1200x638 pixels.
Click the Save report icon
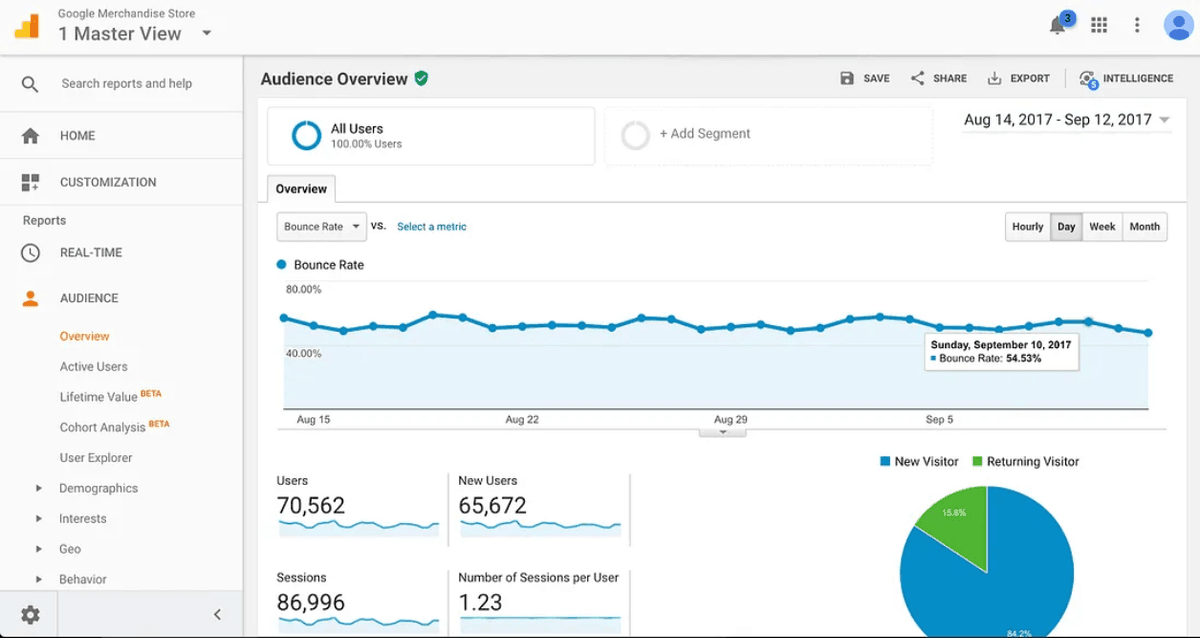(864, 78)
